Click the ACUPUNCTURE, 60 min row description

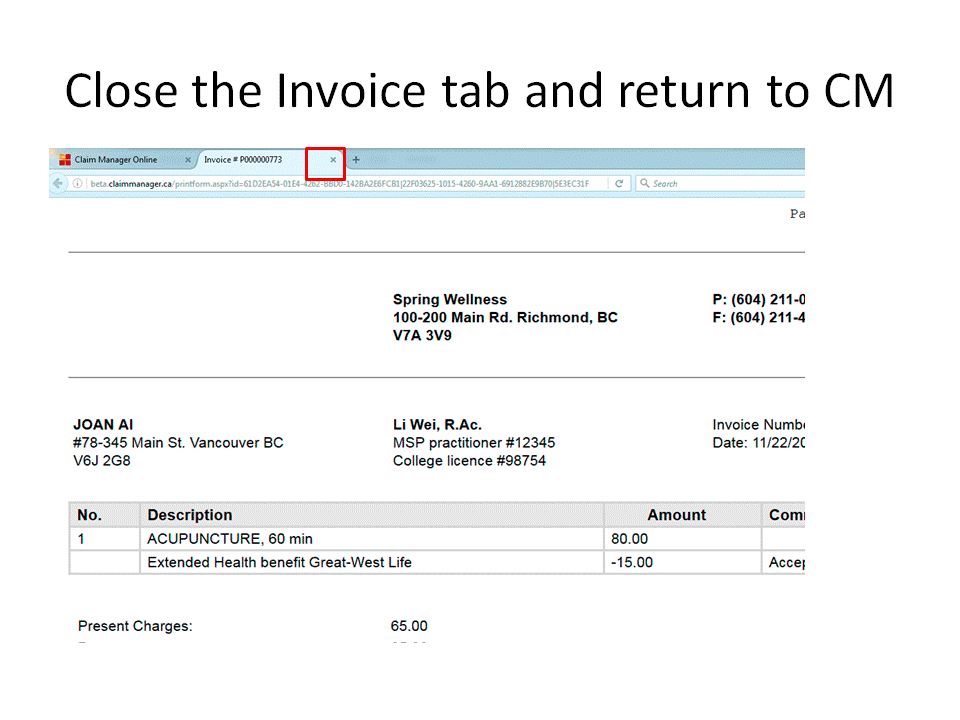[230, 539]
